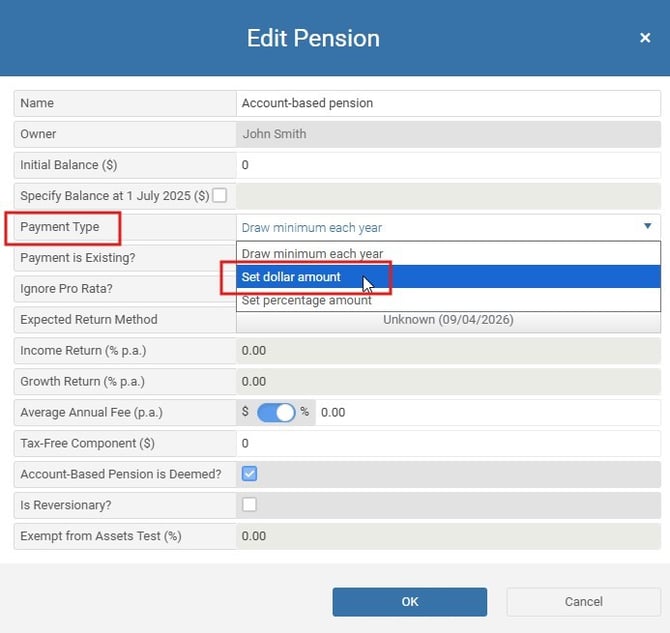The image size is (670, 633).
Task: Toggle Average Annual Fee dollar/percent switch
Action: coord(276,412)
